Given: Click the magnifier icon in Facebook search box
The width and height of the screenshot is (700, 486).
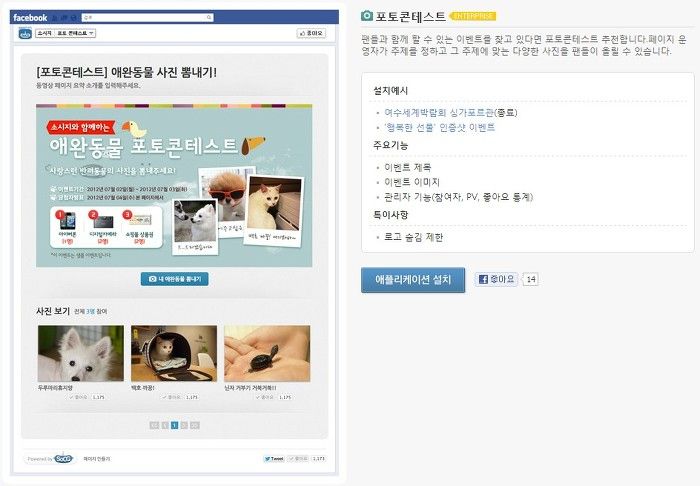Looking at the screenshot, I should [208, 17].
